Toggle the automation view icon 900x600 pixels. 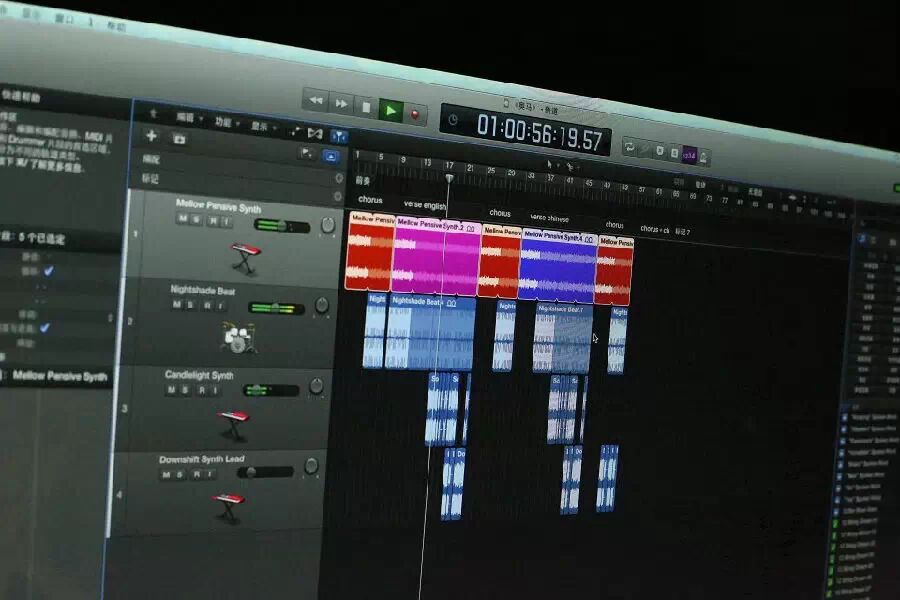pyautogui.click(x=296, y=131)
